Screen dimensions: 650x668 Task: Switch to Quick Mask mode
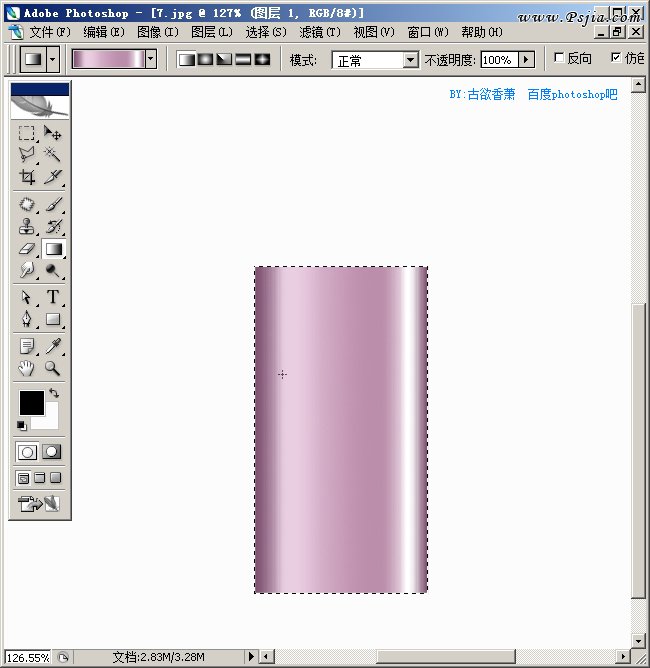pyautogui.click(x=52, y=452)
